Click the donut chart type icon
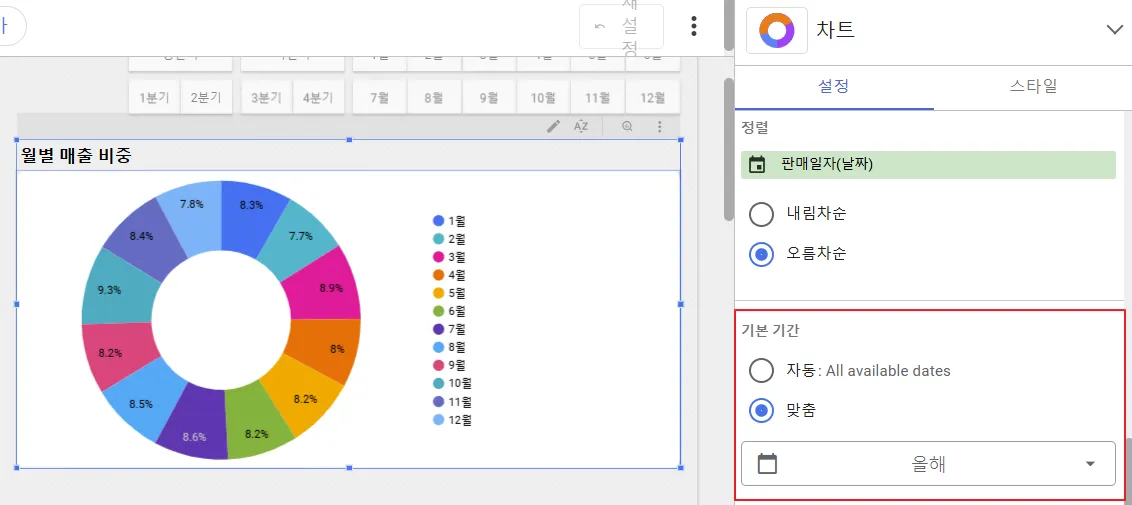This screenshot has height=505, width=1132. (777, 30)
